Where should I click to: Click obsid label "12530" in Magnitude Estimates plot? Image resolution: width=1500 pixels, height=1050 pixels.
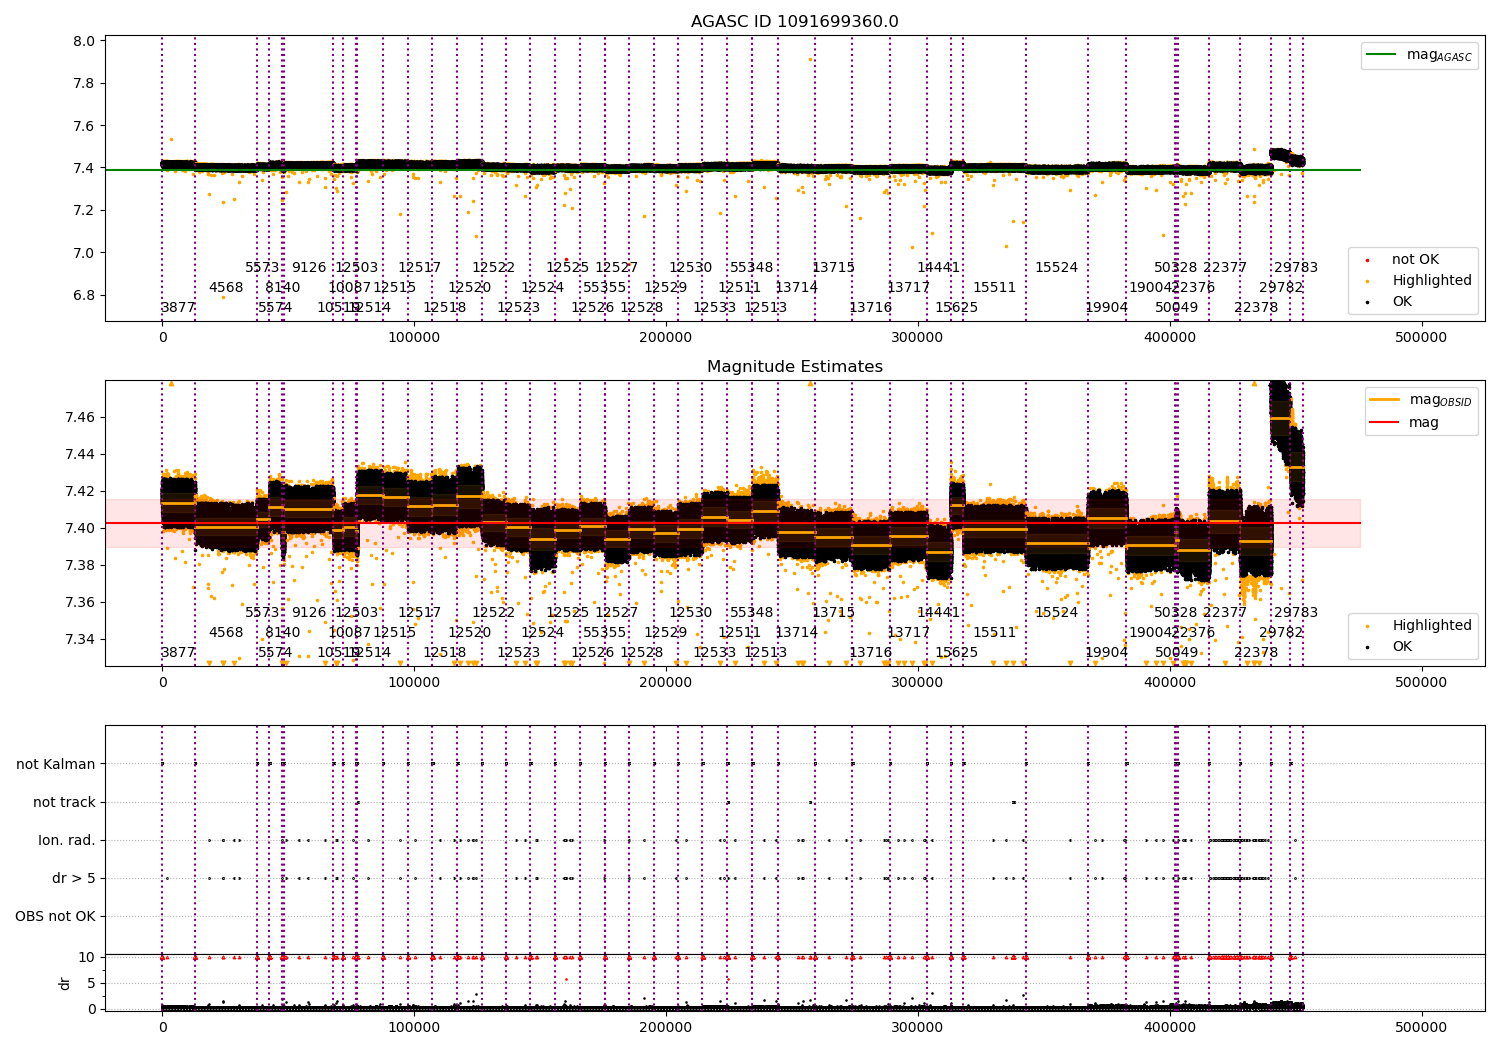click(x=691, y=613)
